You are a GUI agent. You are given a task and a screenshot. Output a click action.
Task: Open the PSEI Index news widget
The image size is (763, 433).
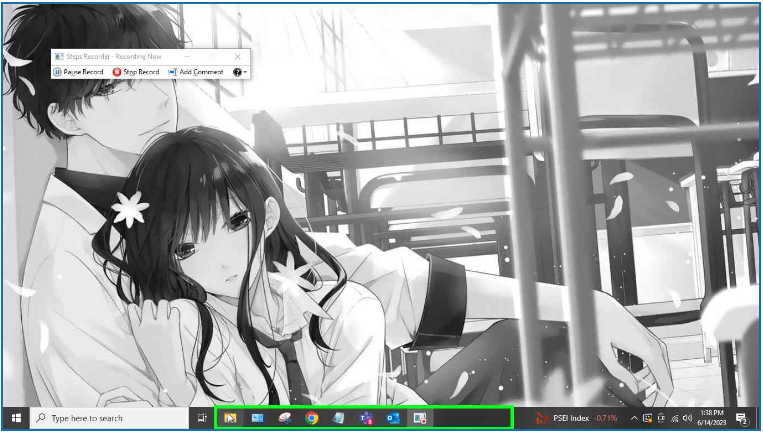(x=577, y=418)
